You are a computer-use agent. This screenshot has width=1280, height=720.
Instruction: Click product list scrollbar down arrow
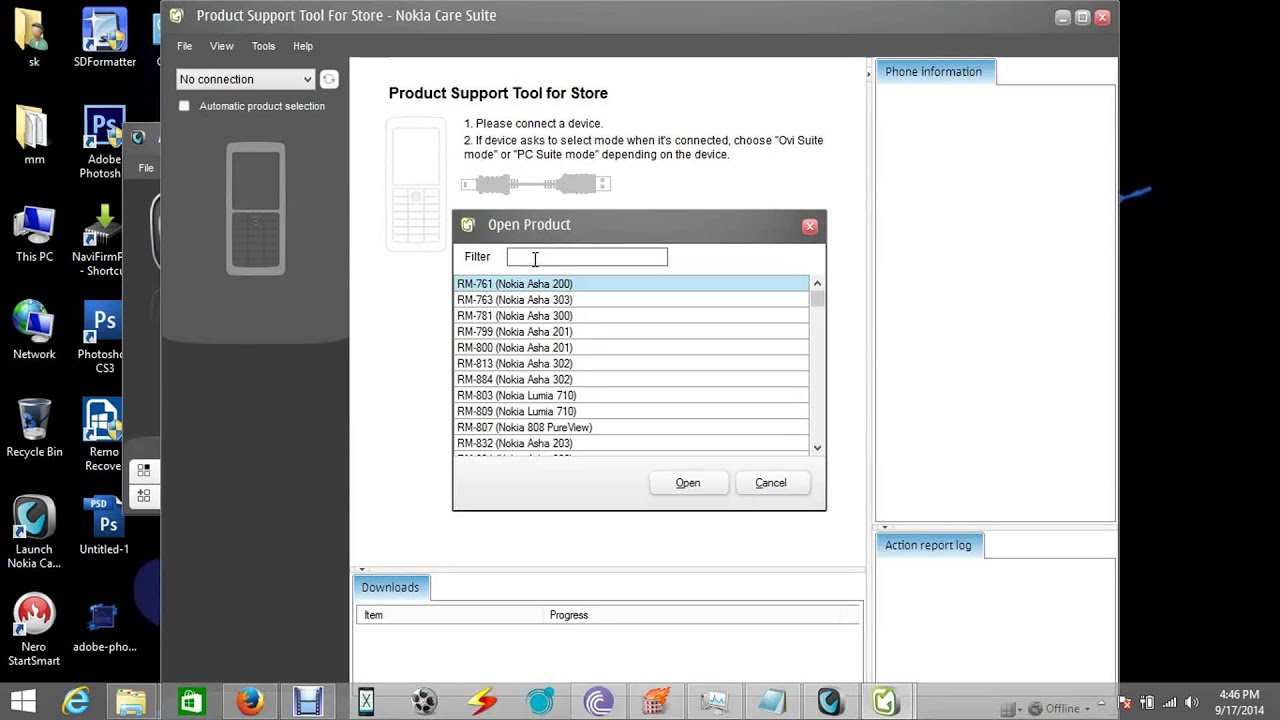pyautogui.click(x=817, y=448)
